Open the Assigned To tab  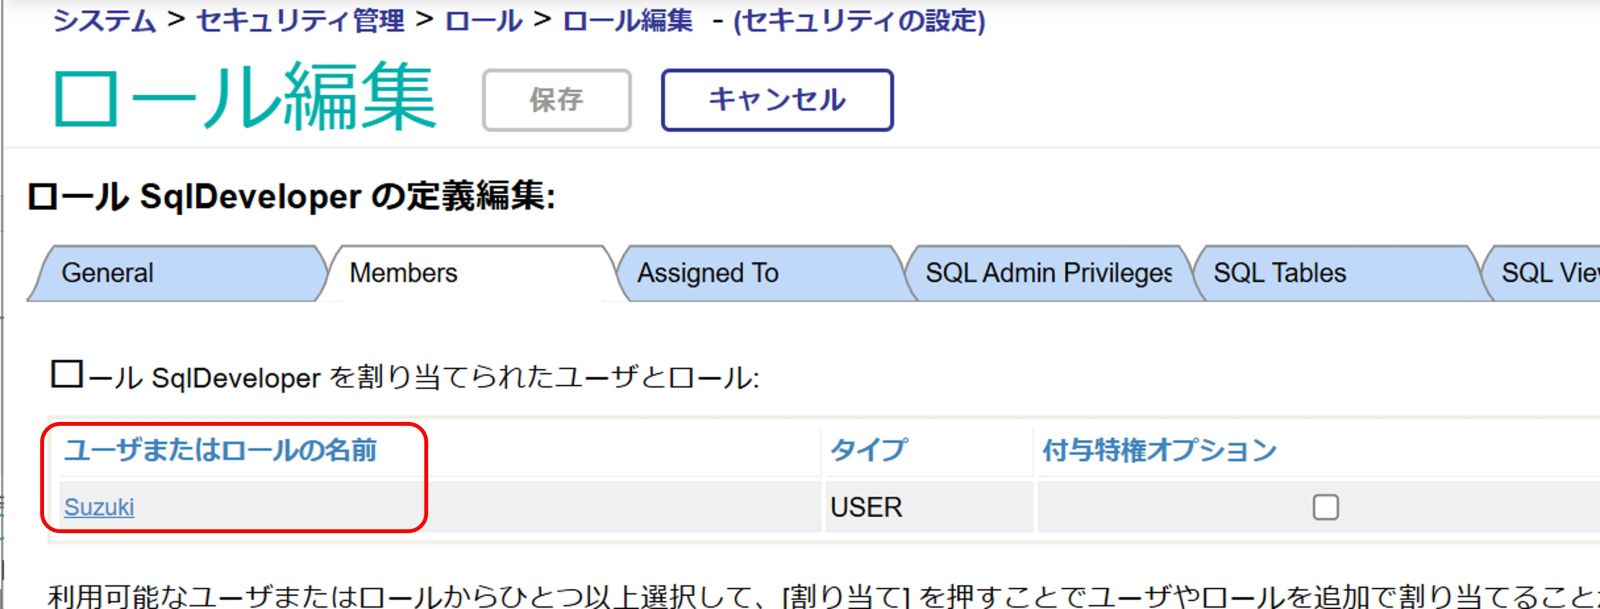coord(708,273)
